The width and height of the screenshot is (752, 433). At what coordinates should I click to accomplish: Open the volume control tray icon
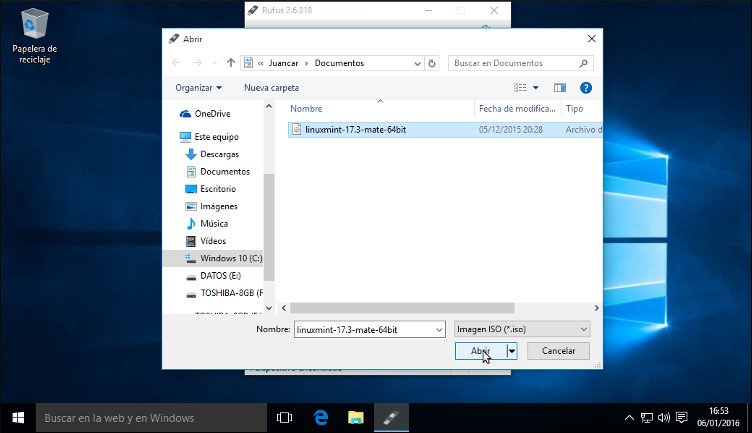click(664, 418)
